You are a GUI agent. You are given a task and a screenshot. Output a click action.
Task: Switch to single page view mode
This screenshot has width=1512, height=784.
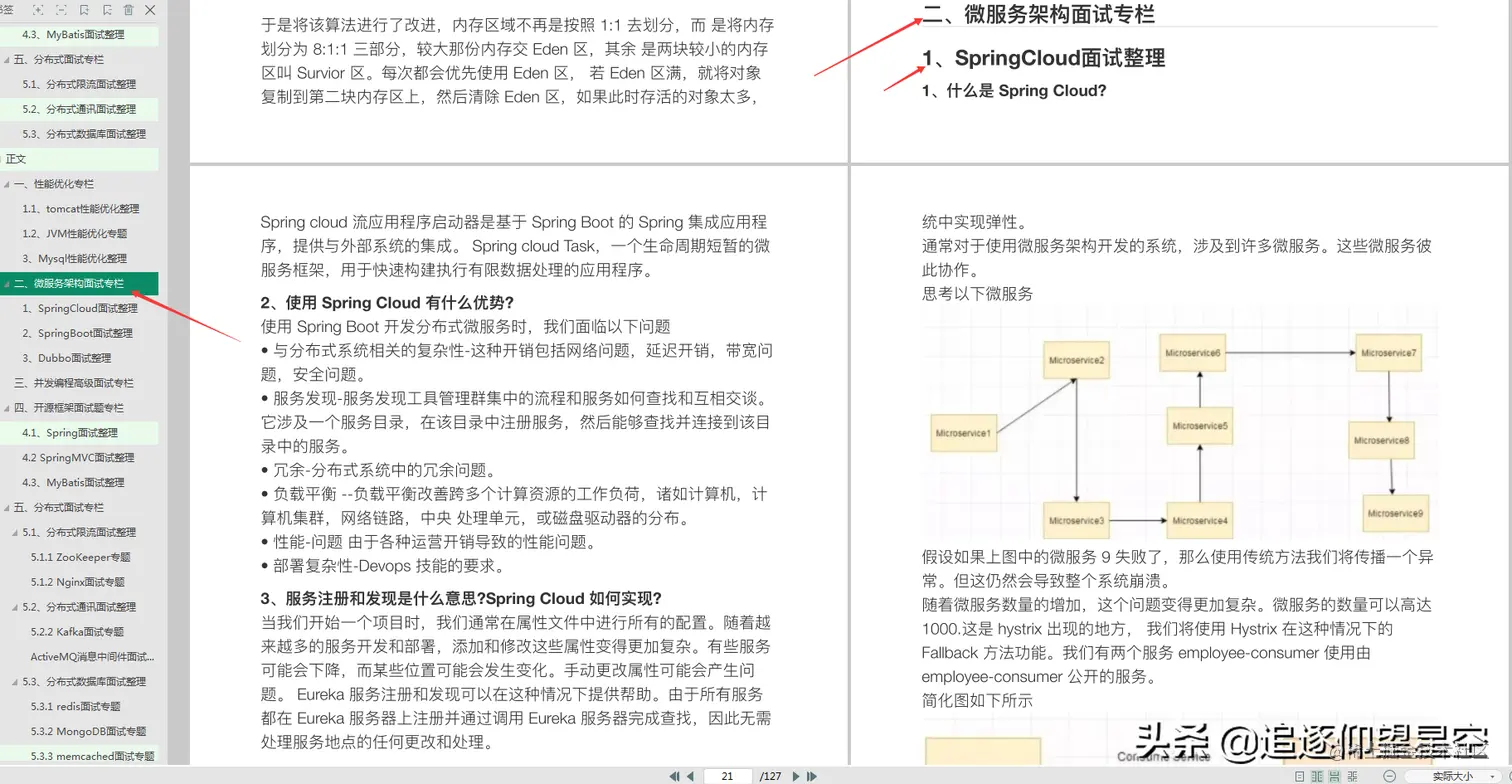pos(1300,776)
